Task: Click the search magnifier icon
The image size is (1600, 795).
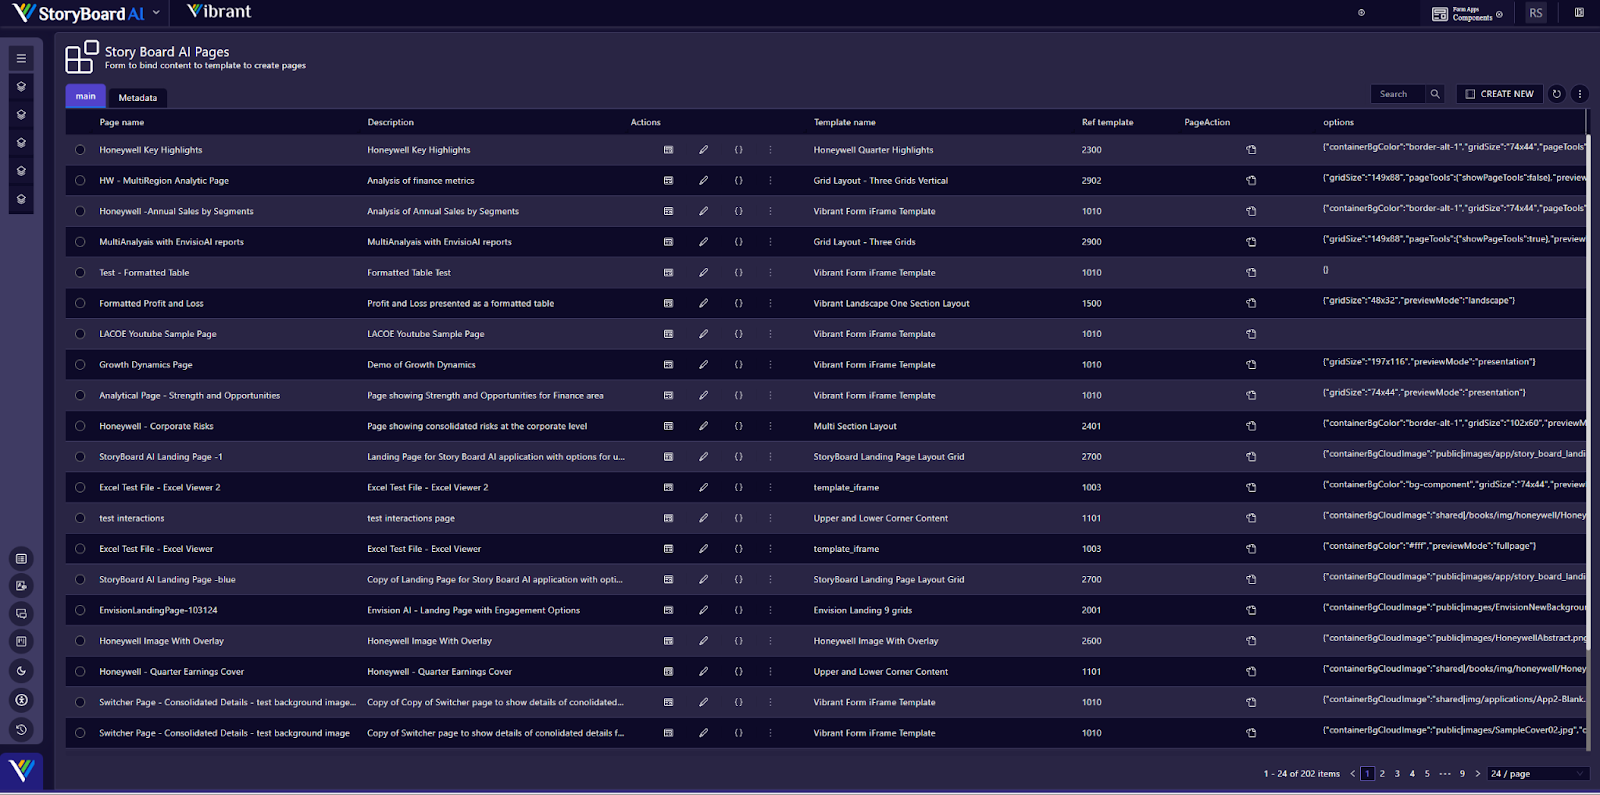Action: coord(1435,94)
